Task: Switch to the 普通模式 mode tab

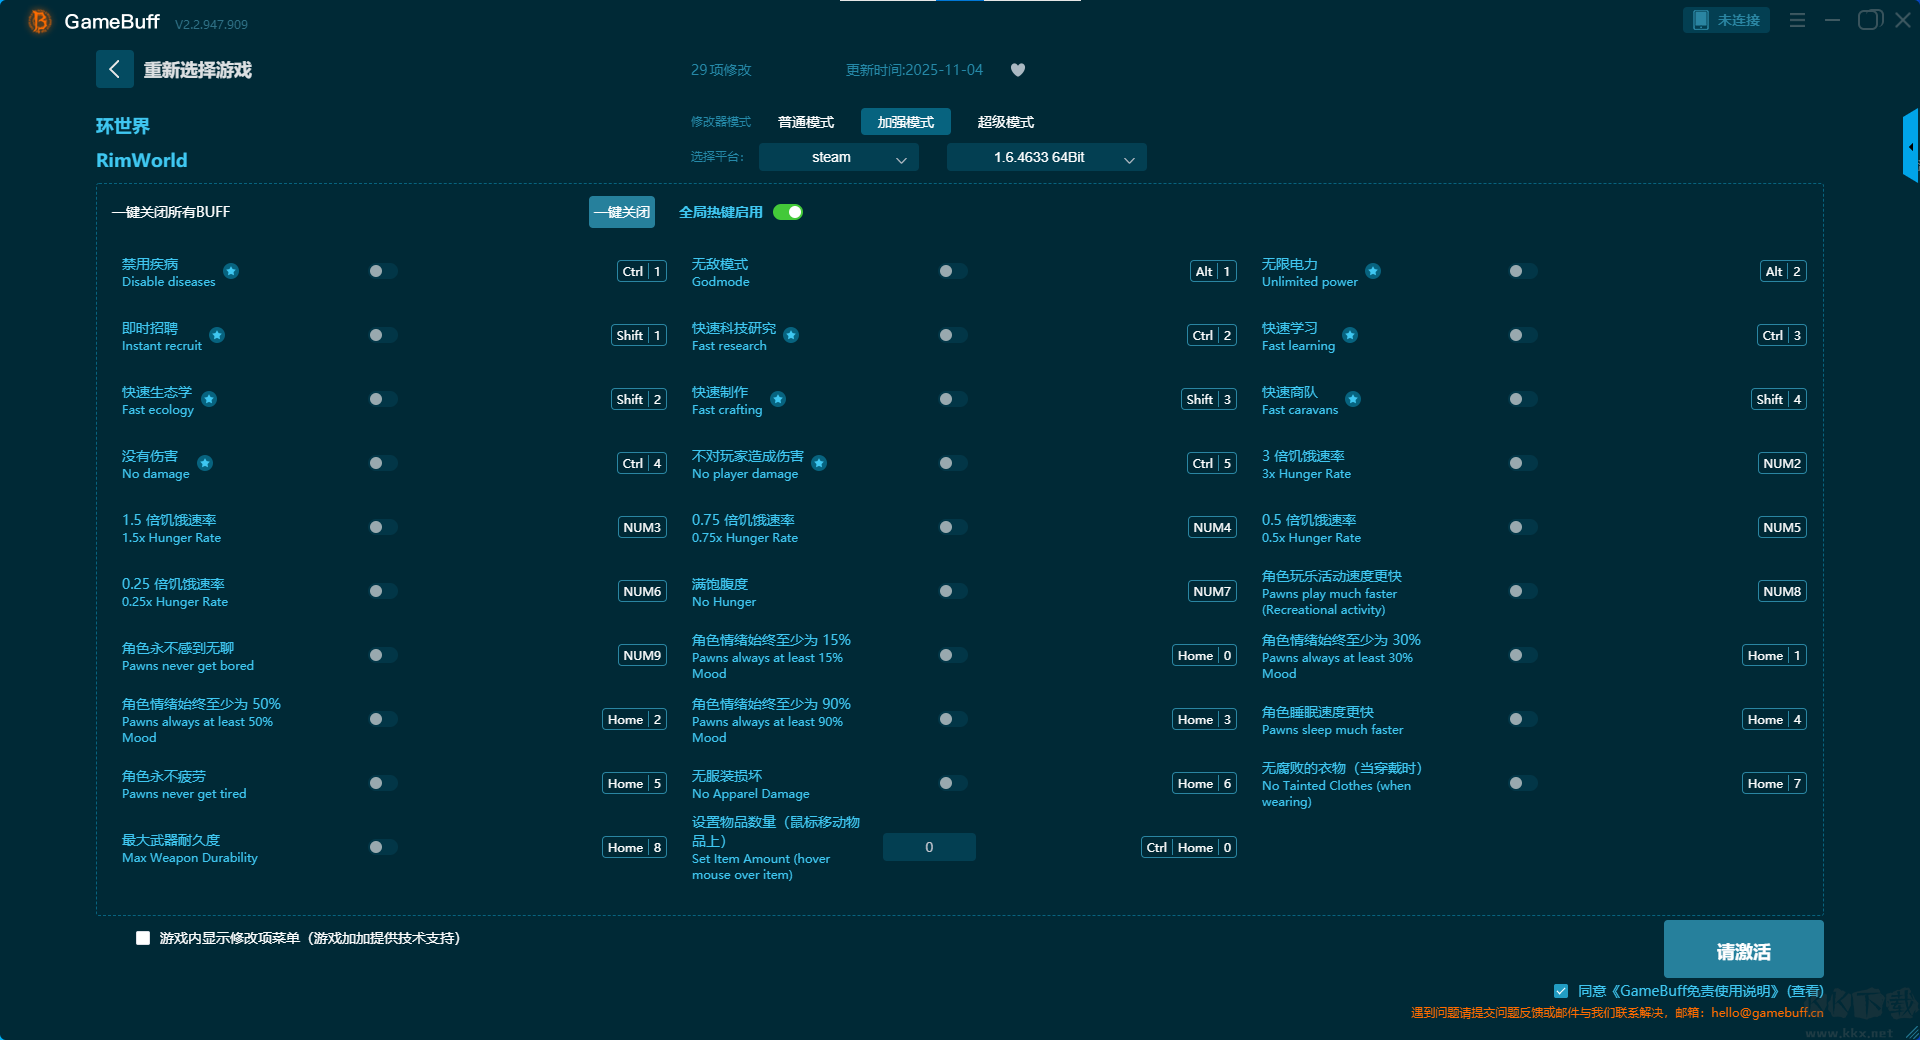Action: click(805, 121)
